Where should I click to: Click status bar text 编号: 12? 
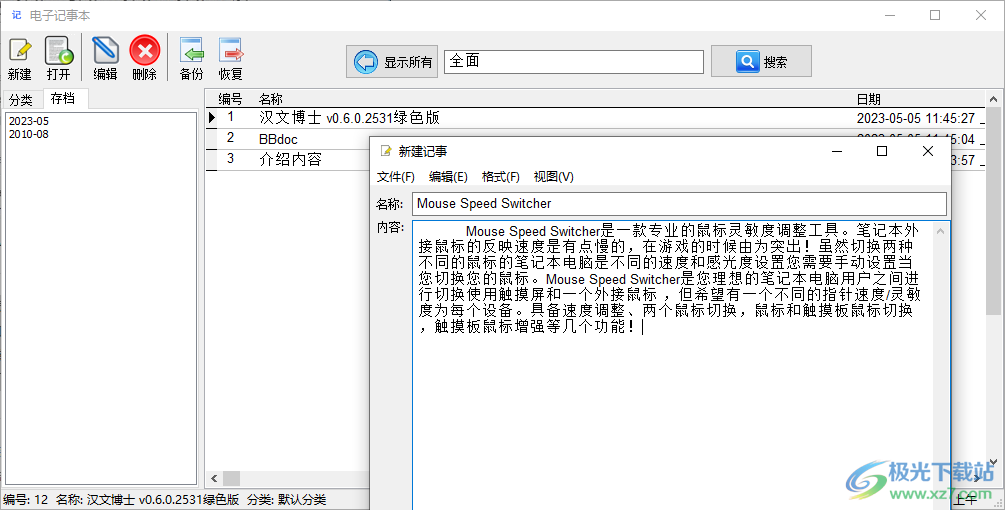(26, 500)
